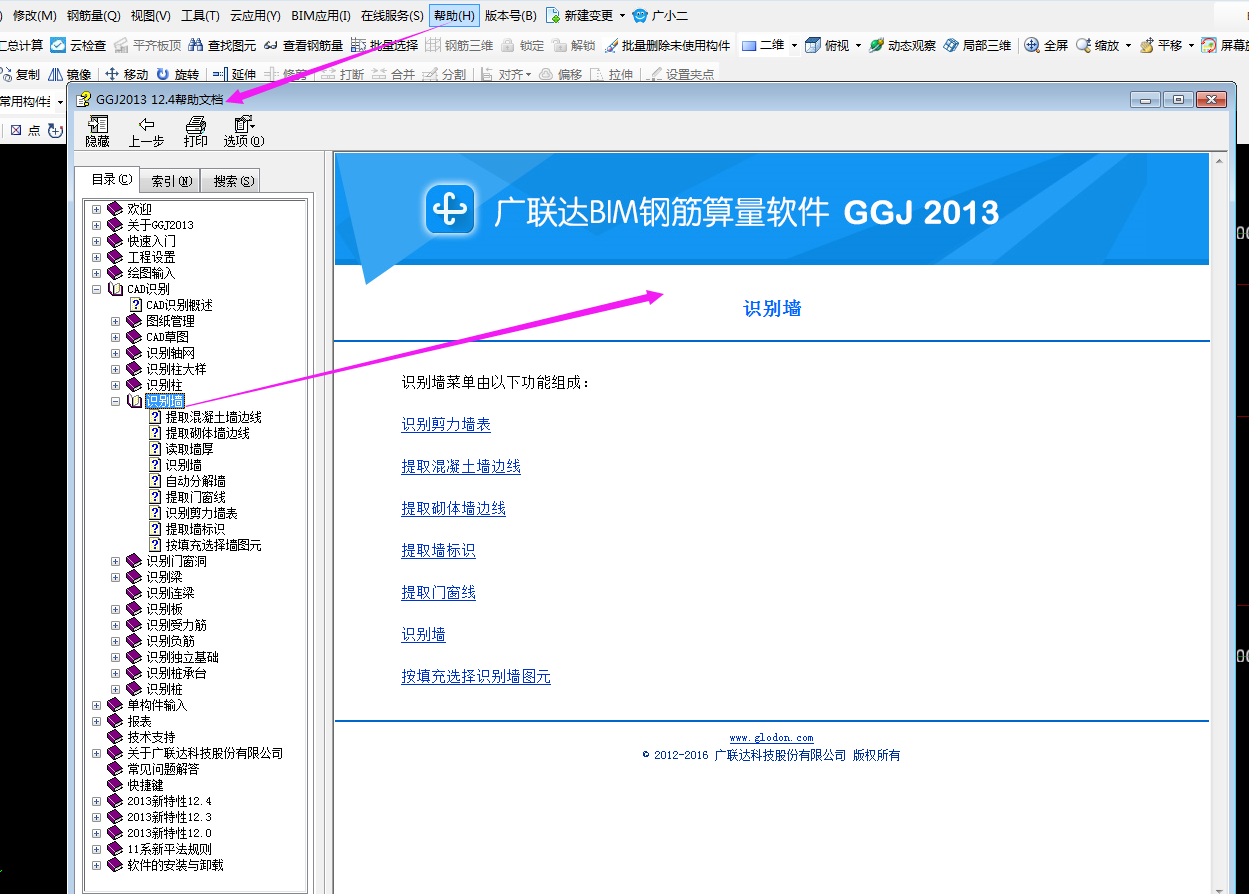Collapse the CAD识别 tree node

click(x=96, y=289)
